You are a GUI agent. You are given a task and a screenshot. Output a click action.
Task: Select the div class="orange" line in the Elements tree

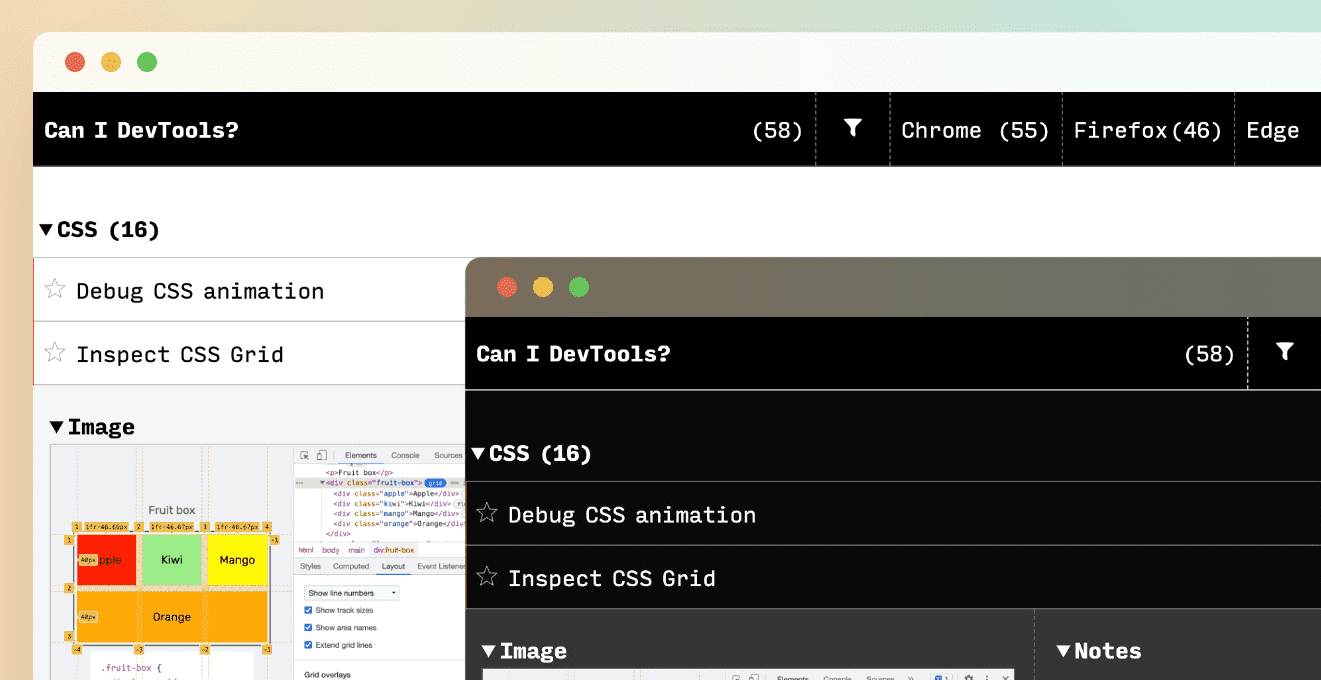click(x=399, y=524)
